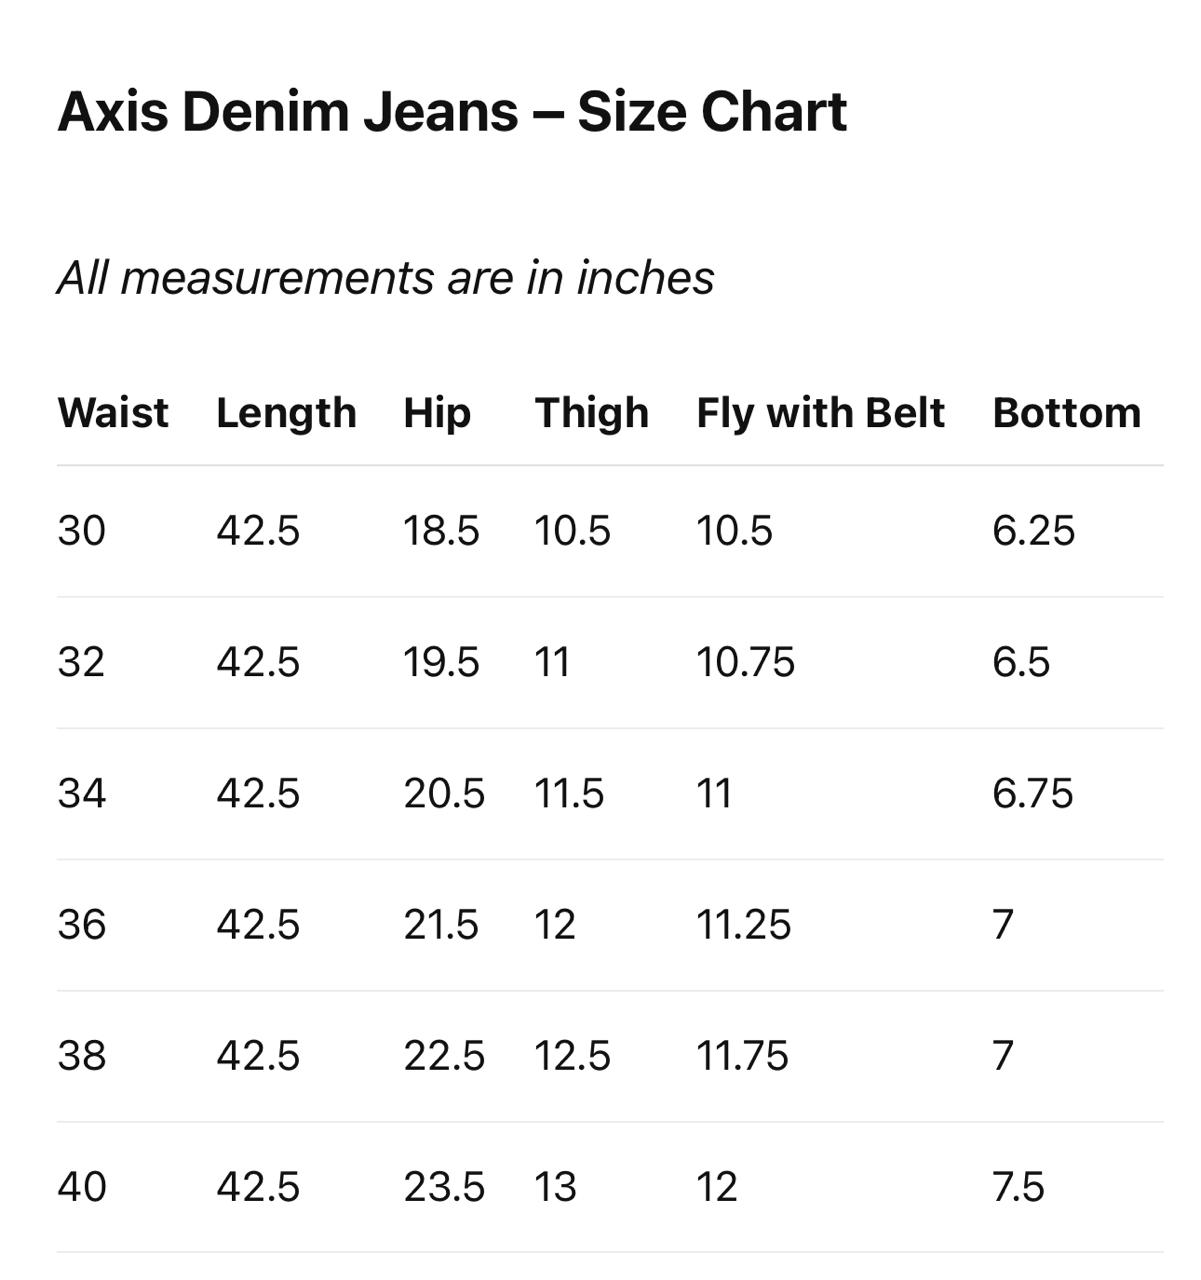Click the Length column header

pos(286,413)
